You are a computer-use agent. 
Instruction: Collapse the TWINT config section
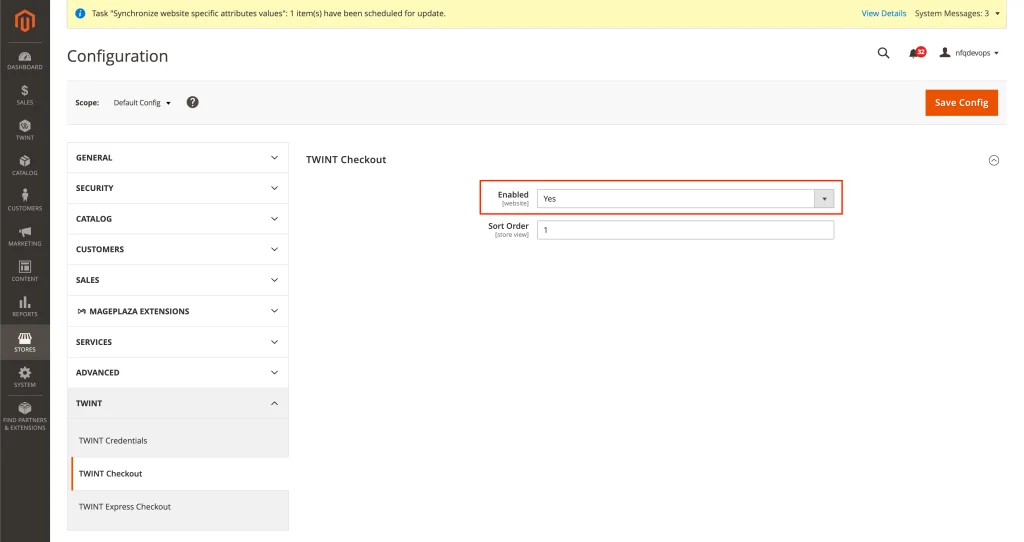tap(178, 404)
